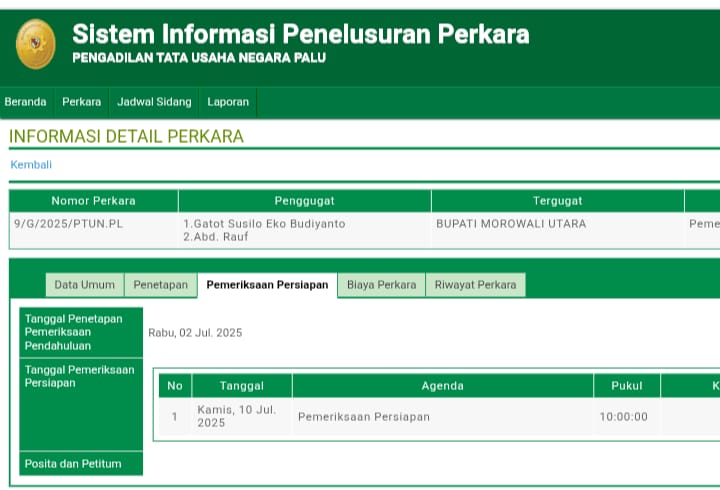Click the court emblem logo
Viewport: 720px width, 490px height.
(x=36, y=44)
